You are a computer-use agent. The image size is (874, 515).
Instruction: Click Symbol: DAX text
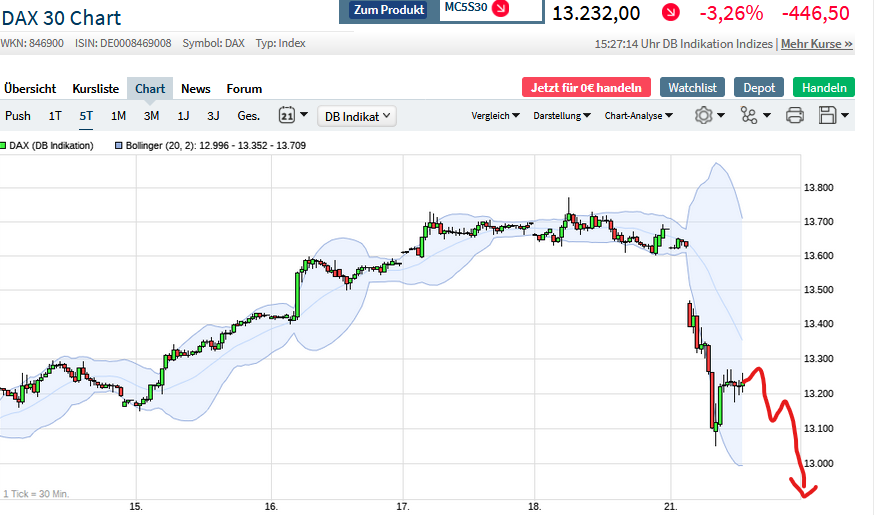coord(213,43)
